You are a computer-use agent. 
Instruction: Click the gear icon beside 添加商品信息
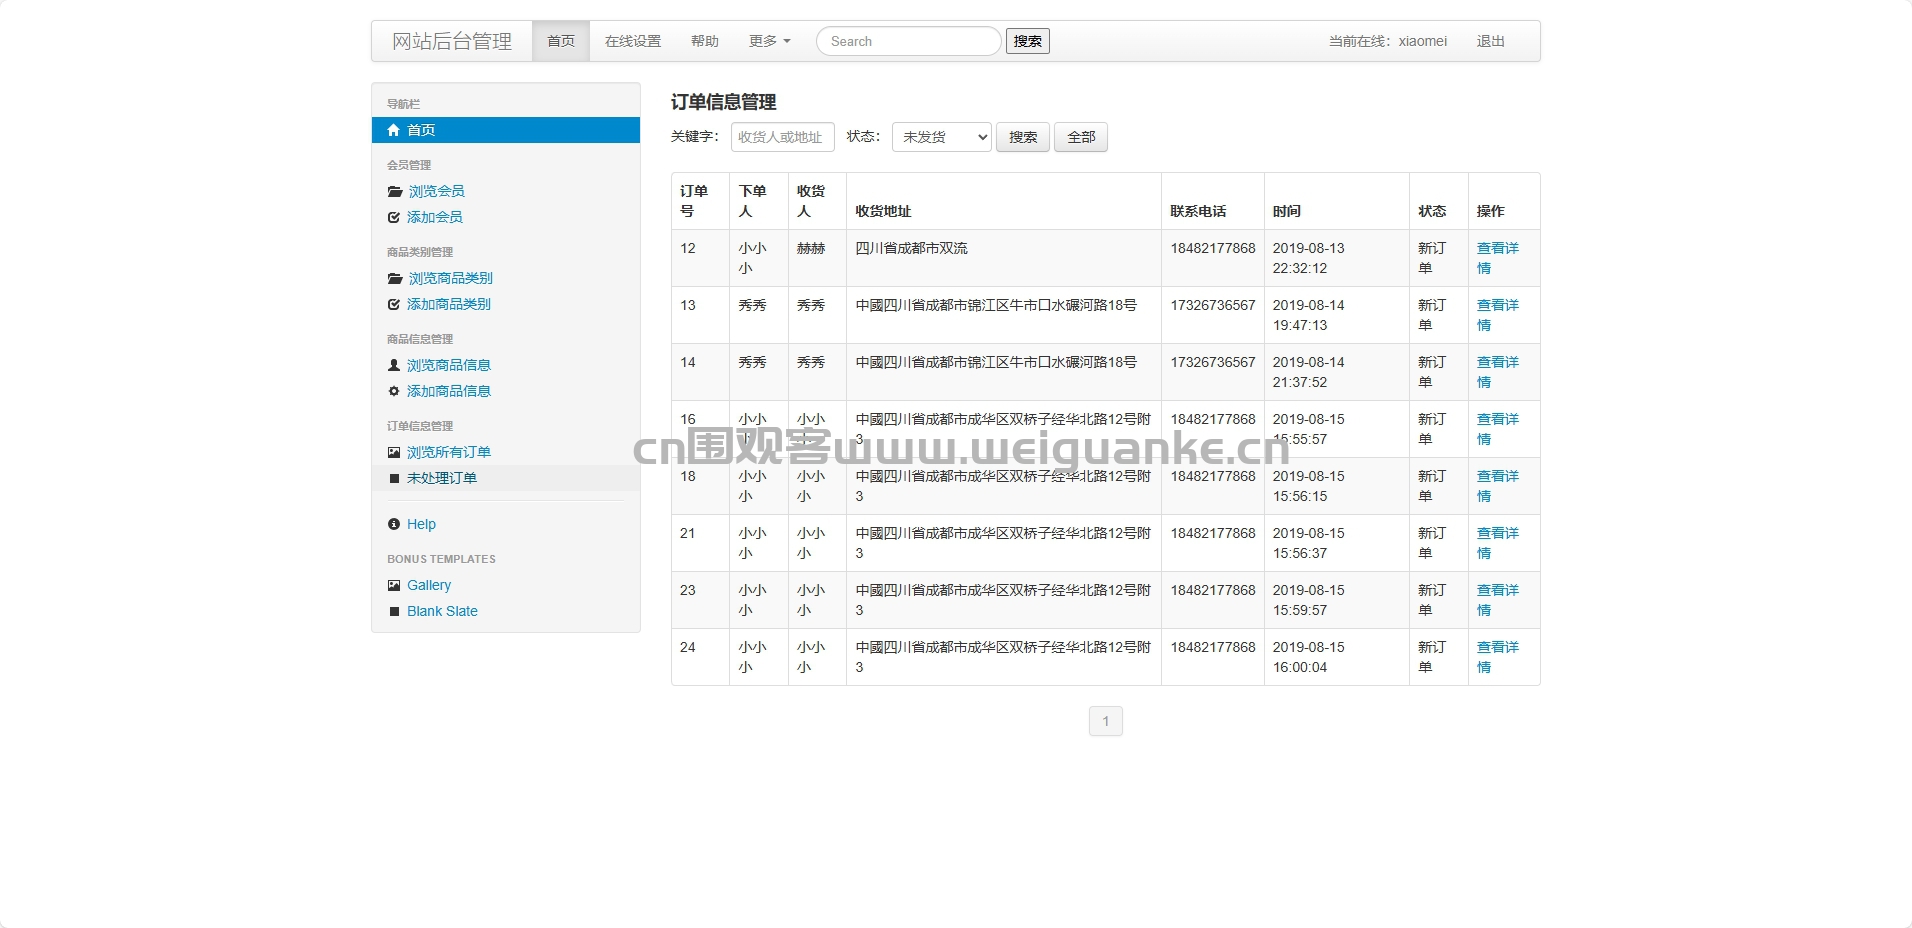pyautogui.click(x=394, y=392)
